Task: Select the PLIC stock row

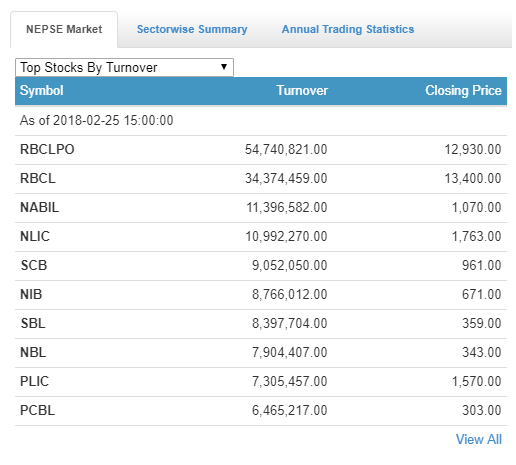Action: 261,382
